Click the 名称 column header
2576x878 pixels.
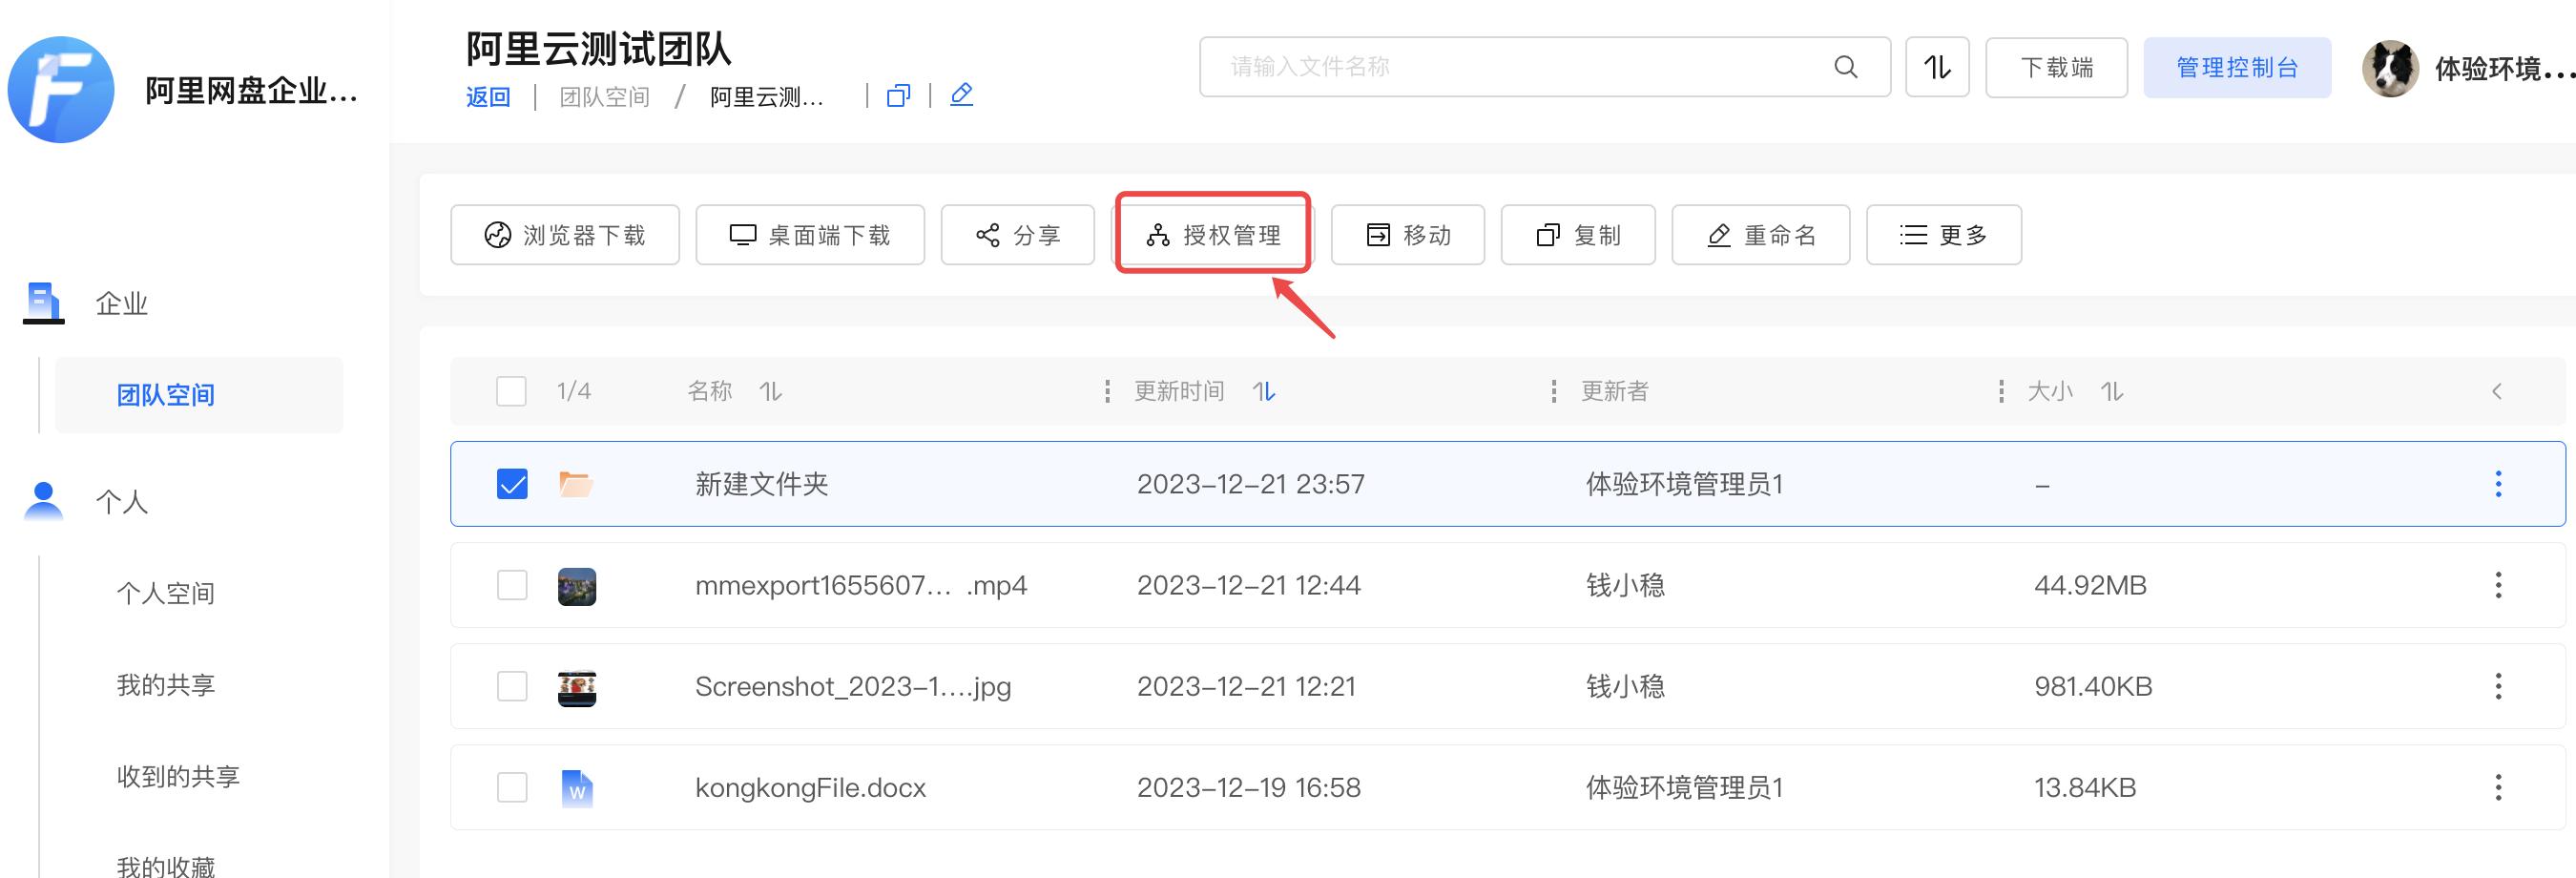coord(710,391)
